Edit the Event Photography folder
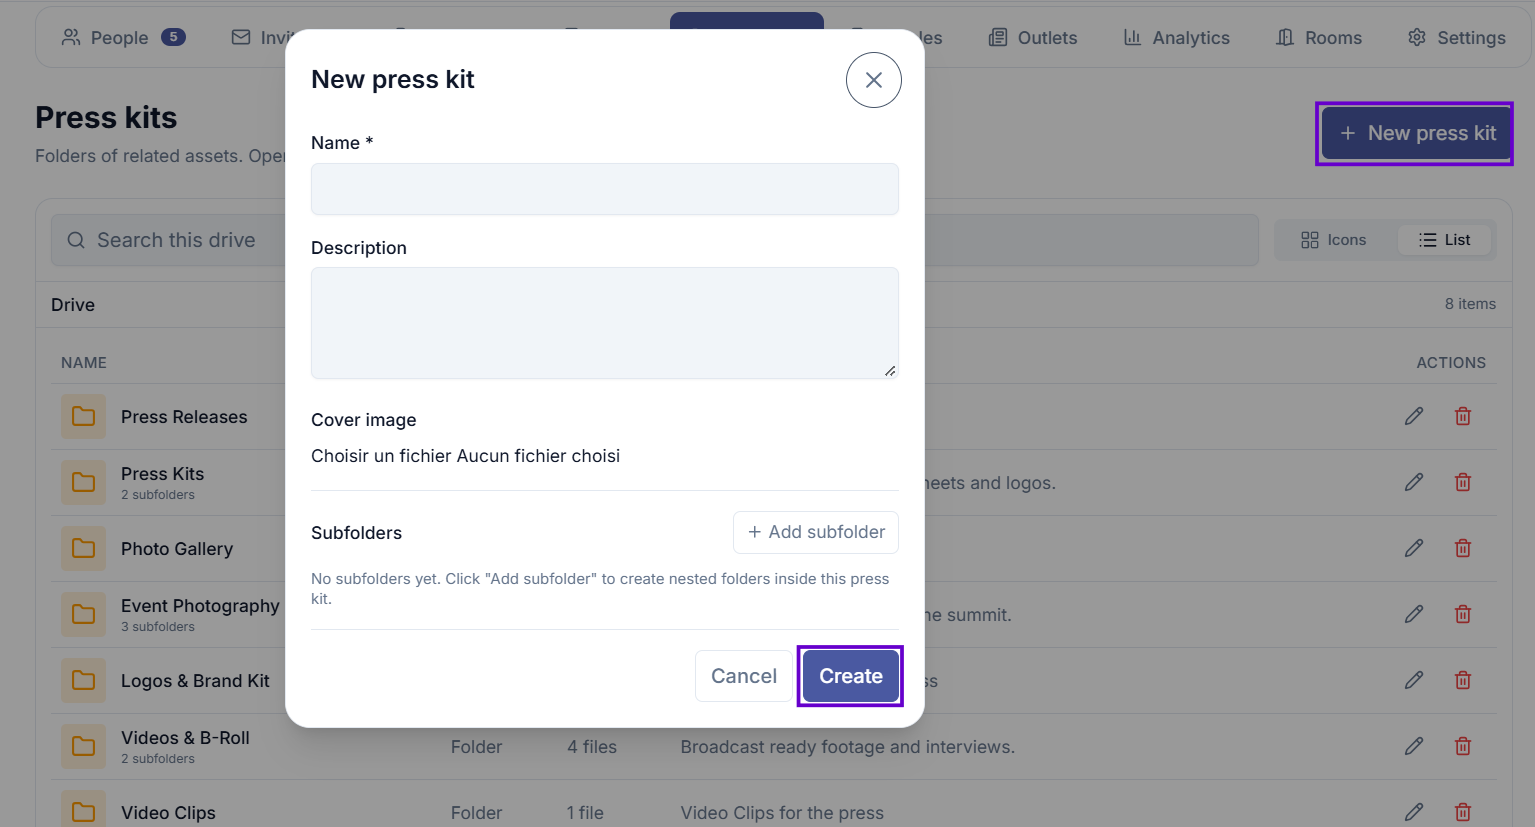This screenshot has width=1535, height=827. click(1413, 614)
